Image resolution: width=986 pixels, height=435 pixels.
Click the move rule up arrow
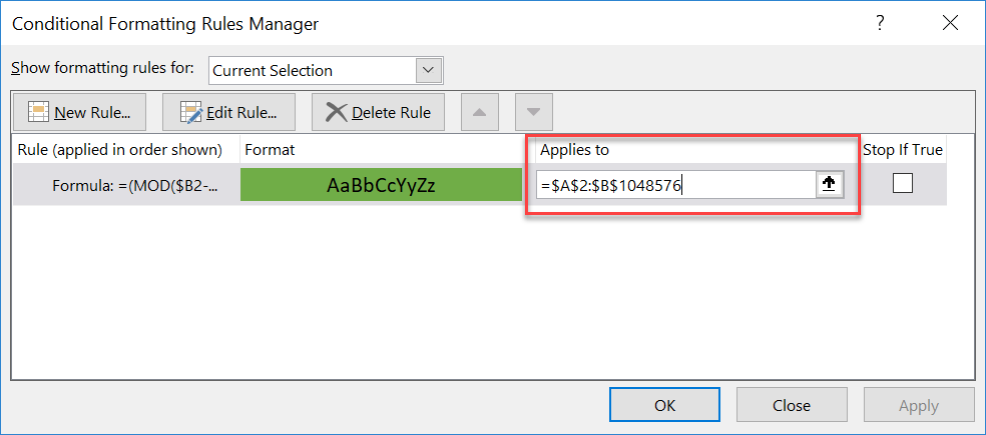coord(479,112)
